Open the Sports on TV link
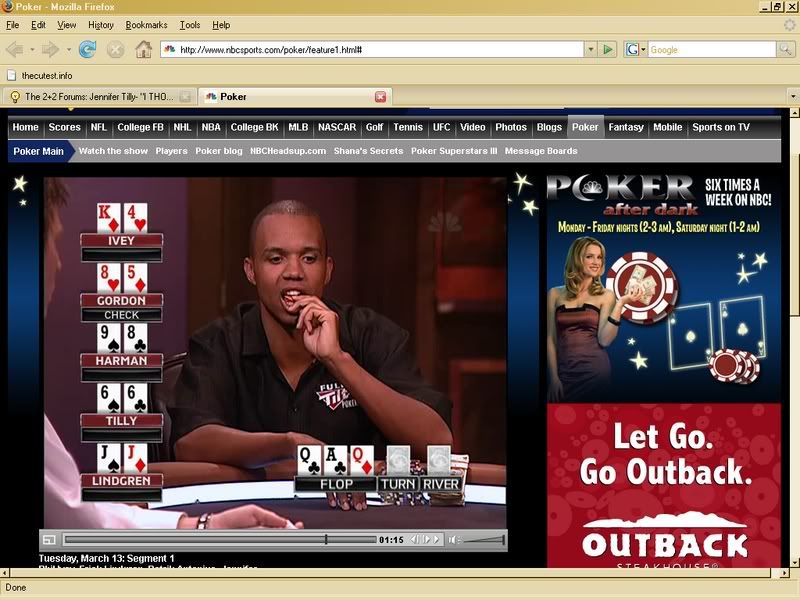This screenshot has width=800, height=600. (x=720, y=127)
